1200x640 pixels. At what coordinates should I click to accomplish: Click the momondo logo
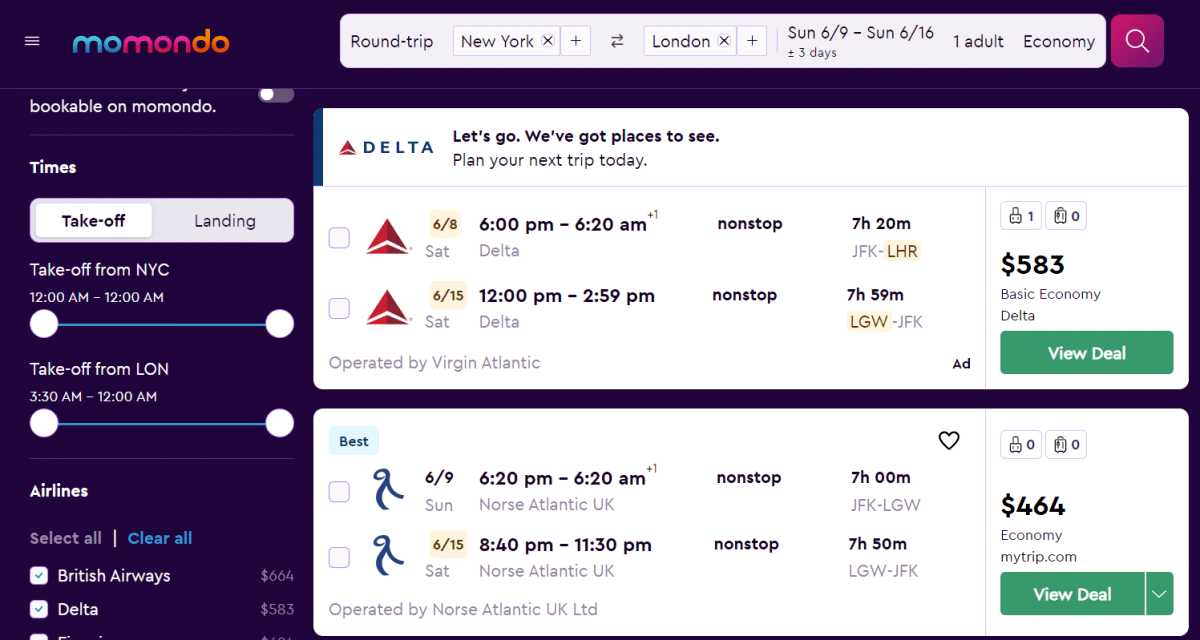click(x=151, y=42)
